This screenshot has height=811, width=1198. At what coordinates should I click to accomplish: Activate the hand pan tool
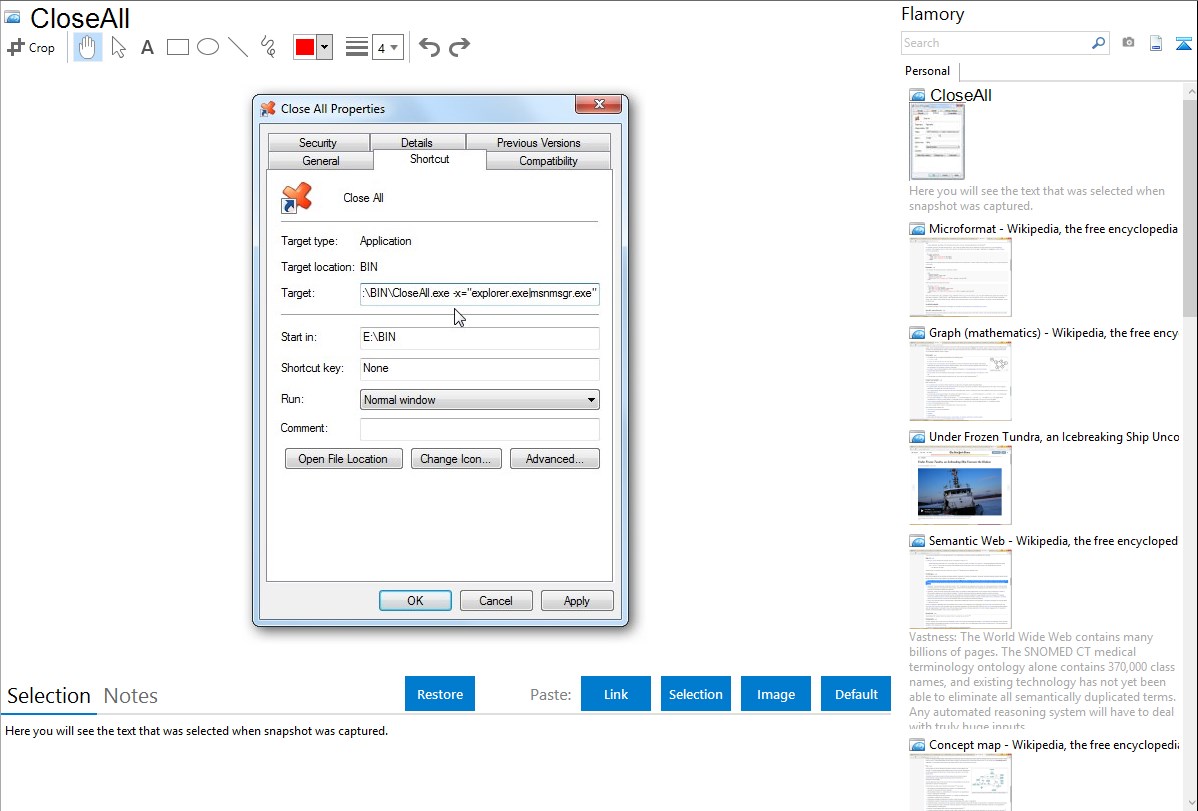pyautogui.click(x=87, y=47)
